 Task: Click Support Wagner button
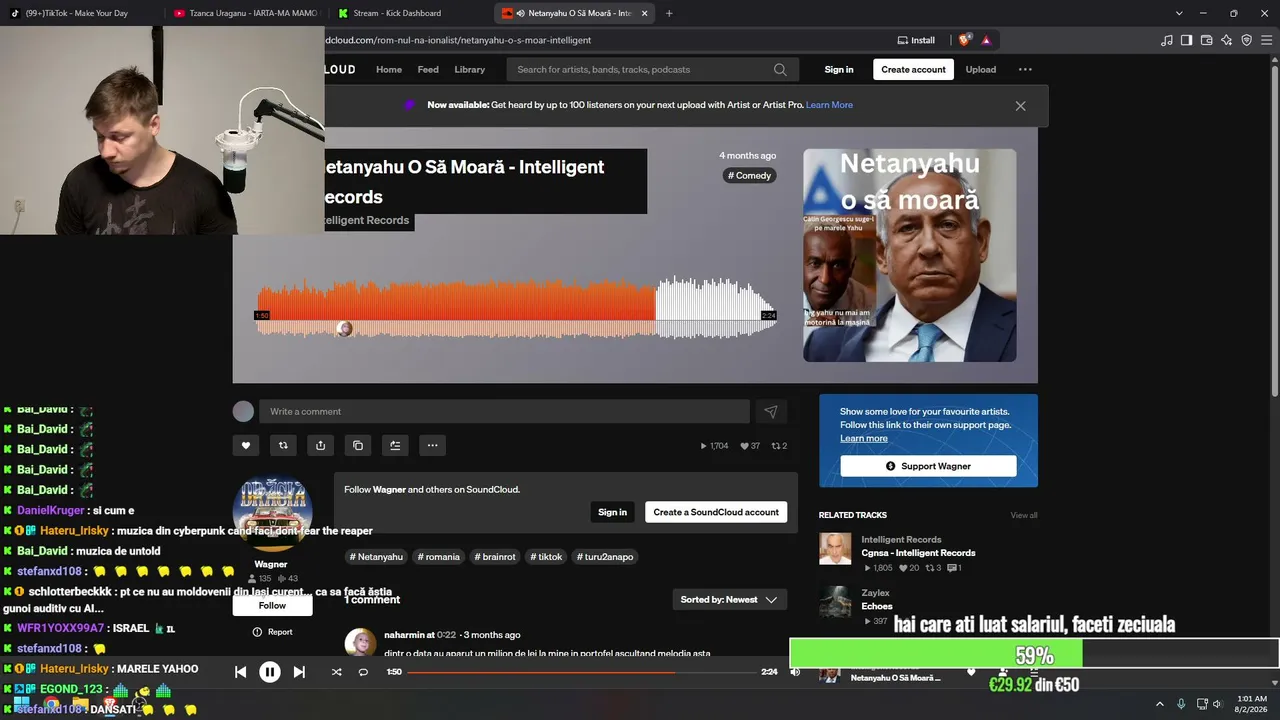928,466
